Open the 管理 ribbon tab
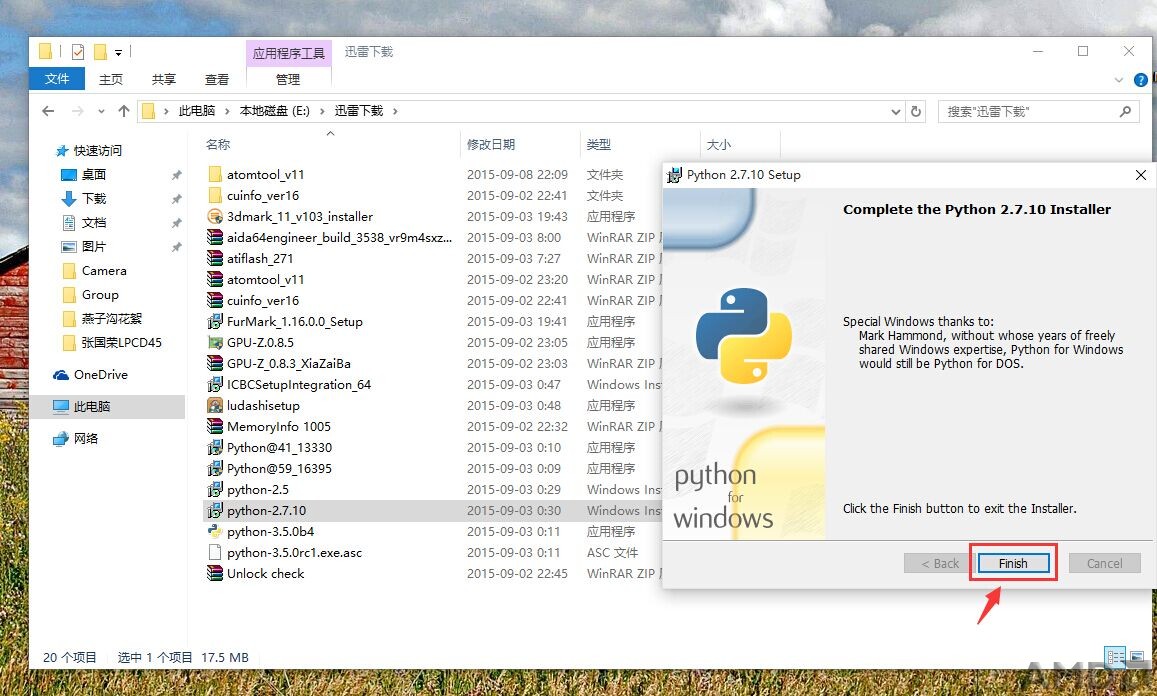The height and width of the screenshot is (696, 1157). (288, 79)
